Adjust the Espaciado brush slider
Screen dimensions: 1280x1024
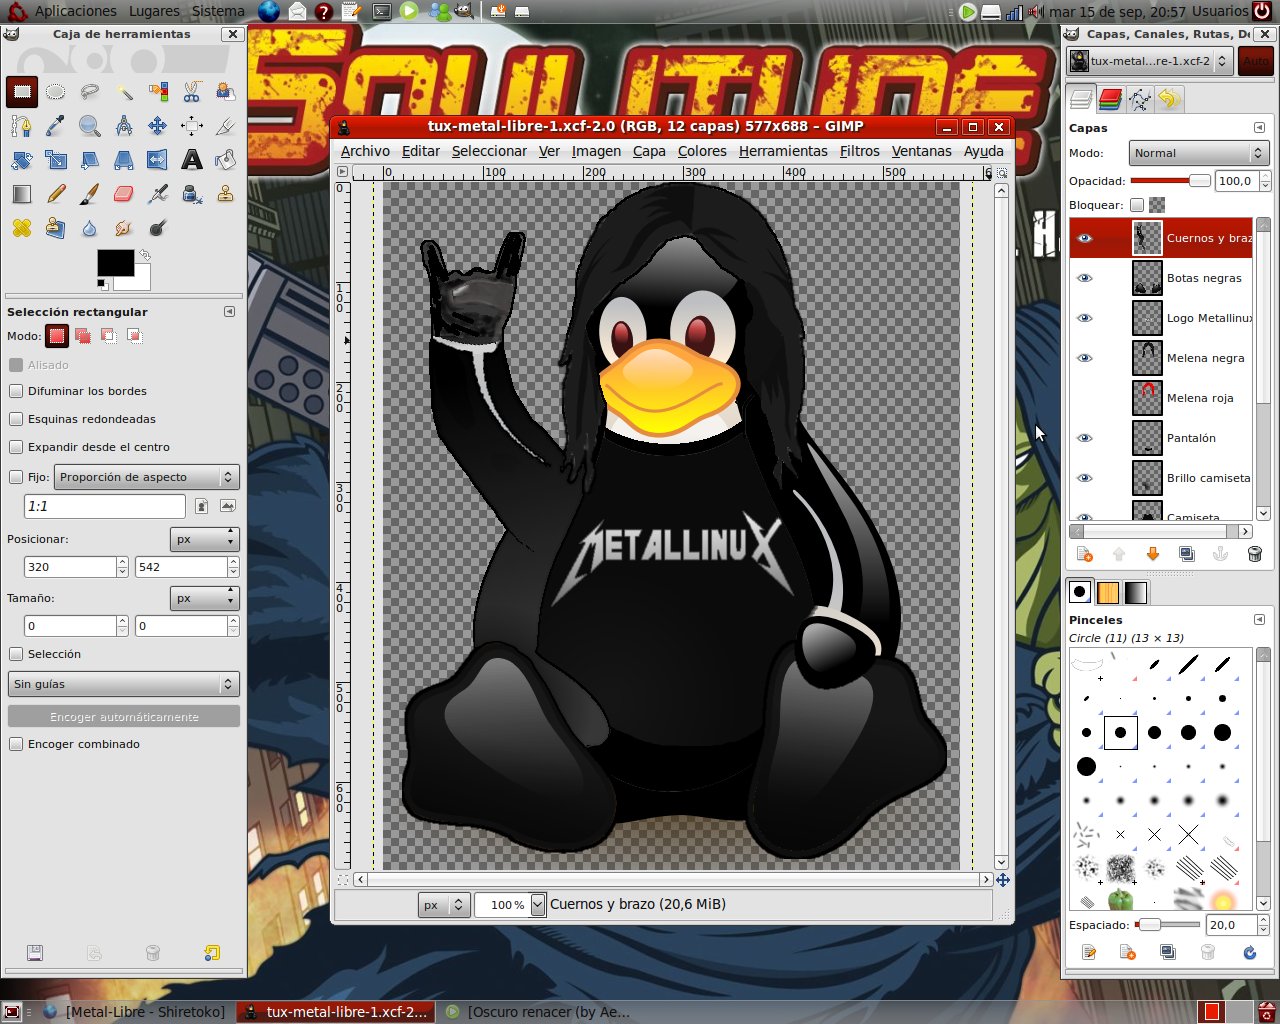click(x=1169, y=925)
